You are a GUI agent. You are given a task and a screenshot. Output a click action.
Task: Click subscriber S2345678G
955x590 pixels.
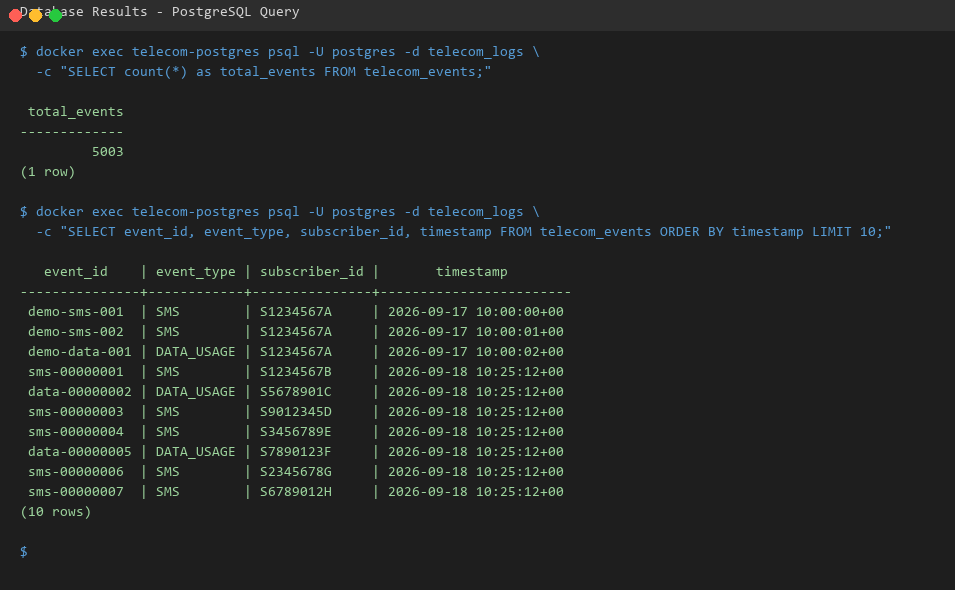coord(296,472)
